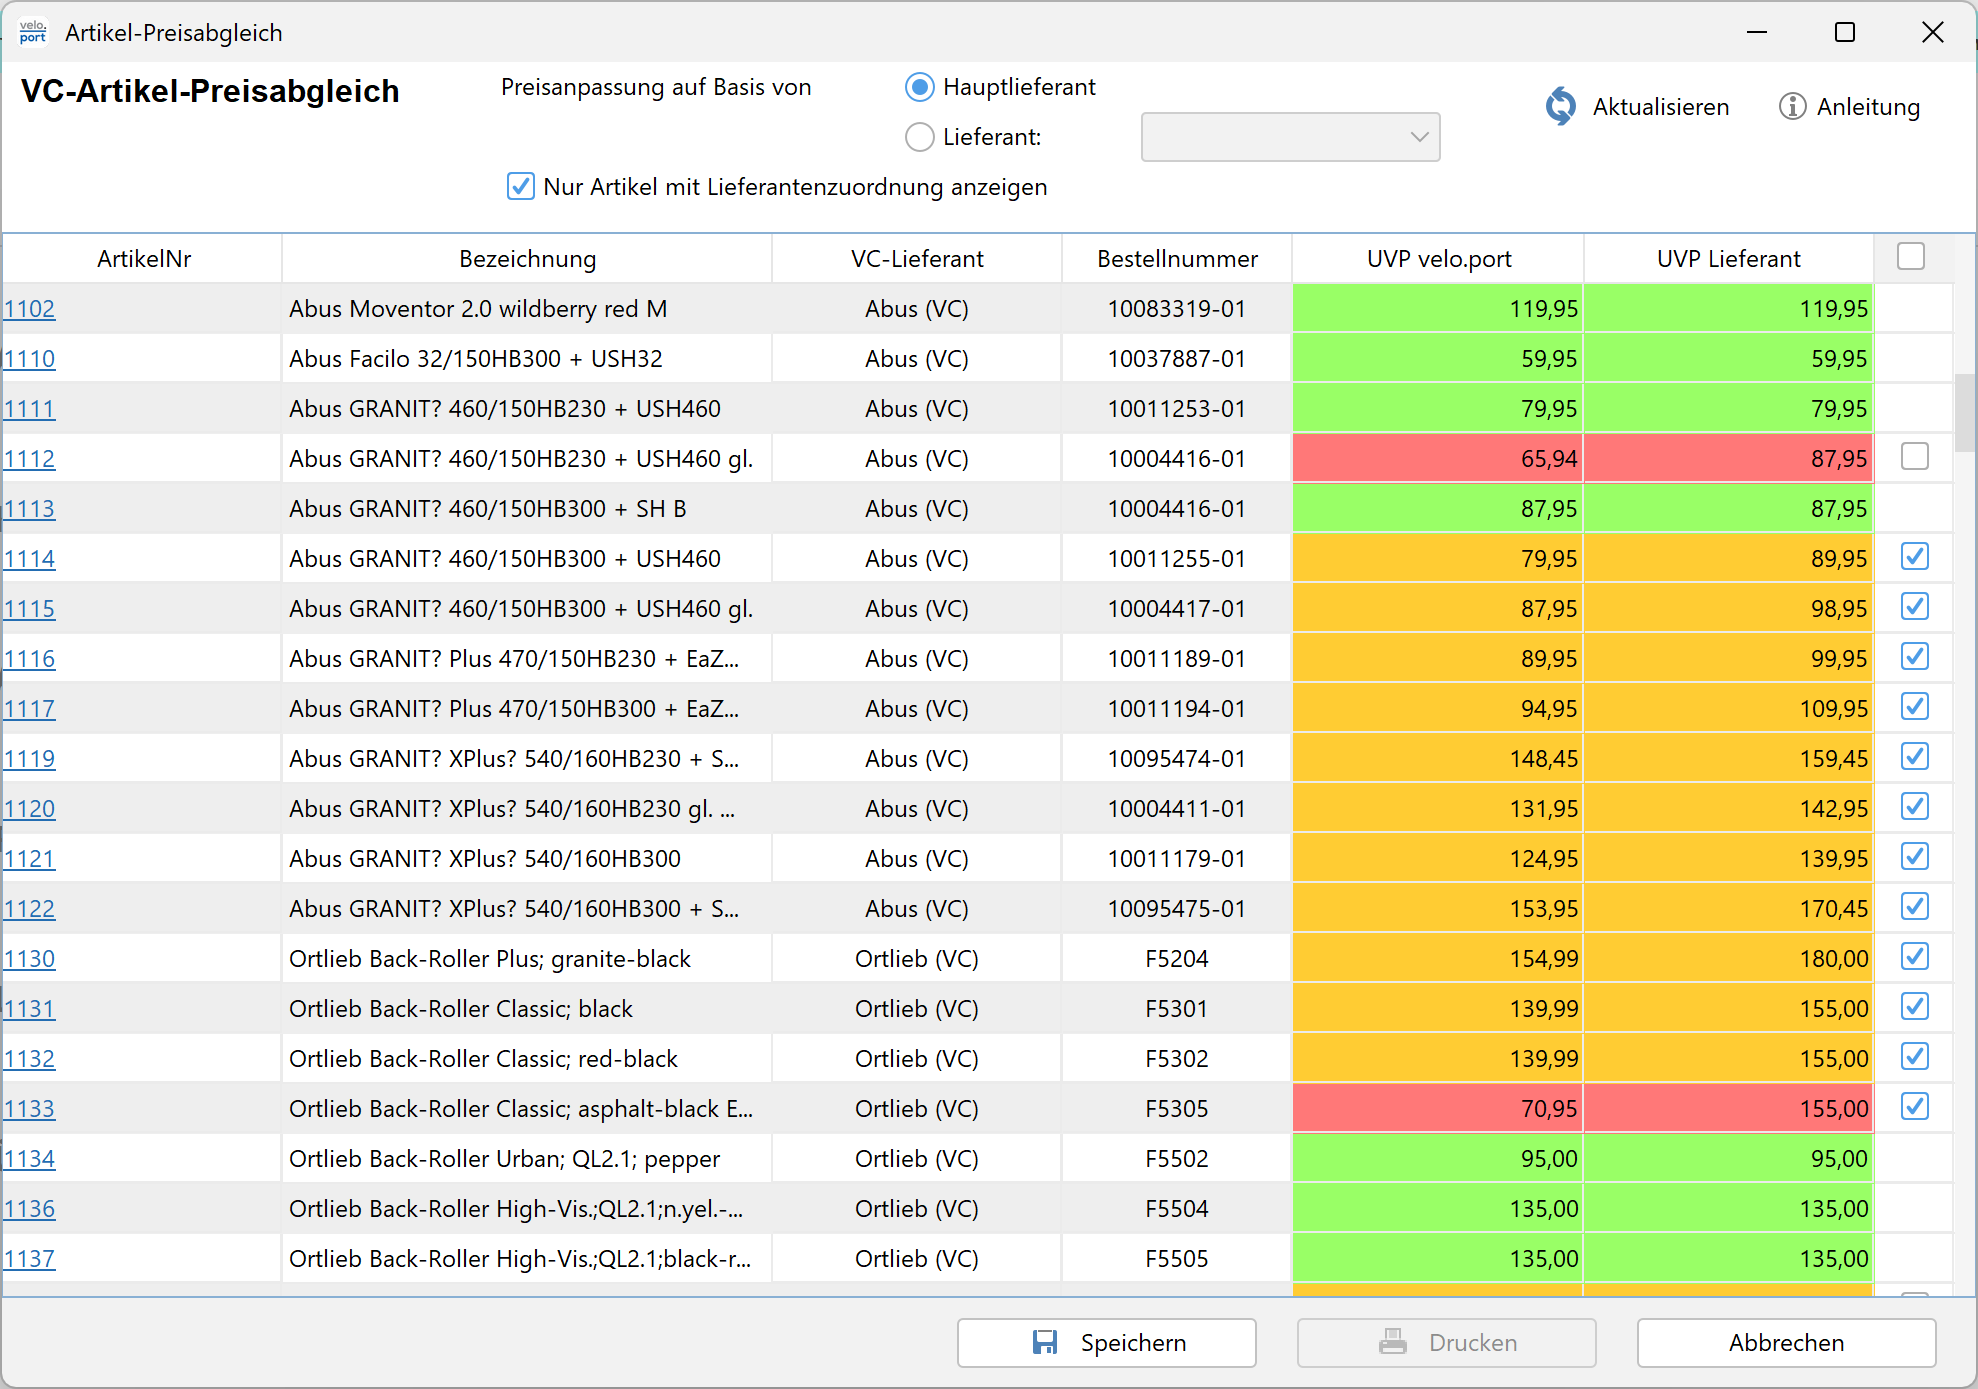This screenshot has height=1389, width=1978.
Task: Click the red UVP velo.port cell 65,94
Action: coord(1437,459)
